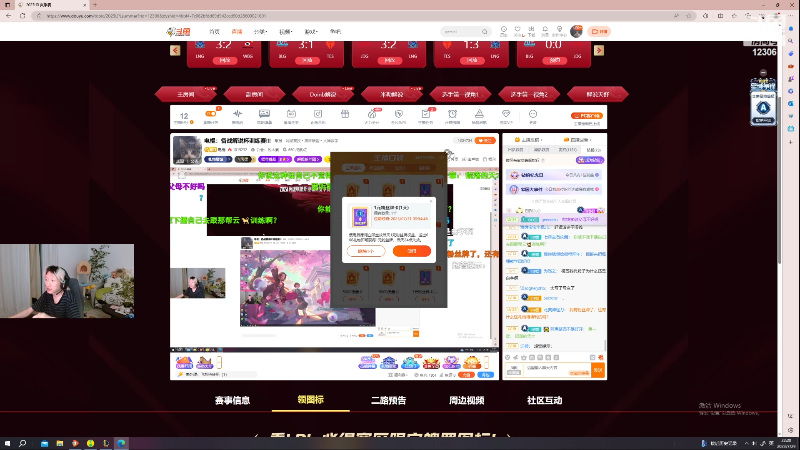Switch to the 社区互动 section tab
800x450 pixels.
point(544,401)
